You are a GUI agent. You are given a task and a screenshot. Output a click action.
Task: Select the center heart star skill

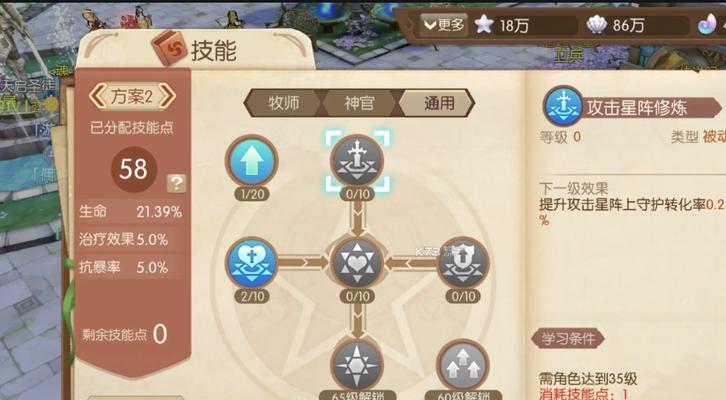357,263
